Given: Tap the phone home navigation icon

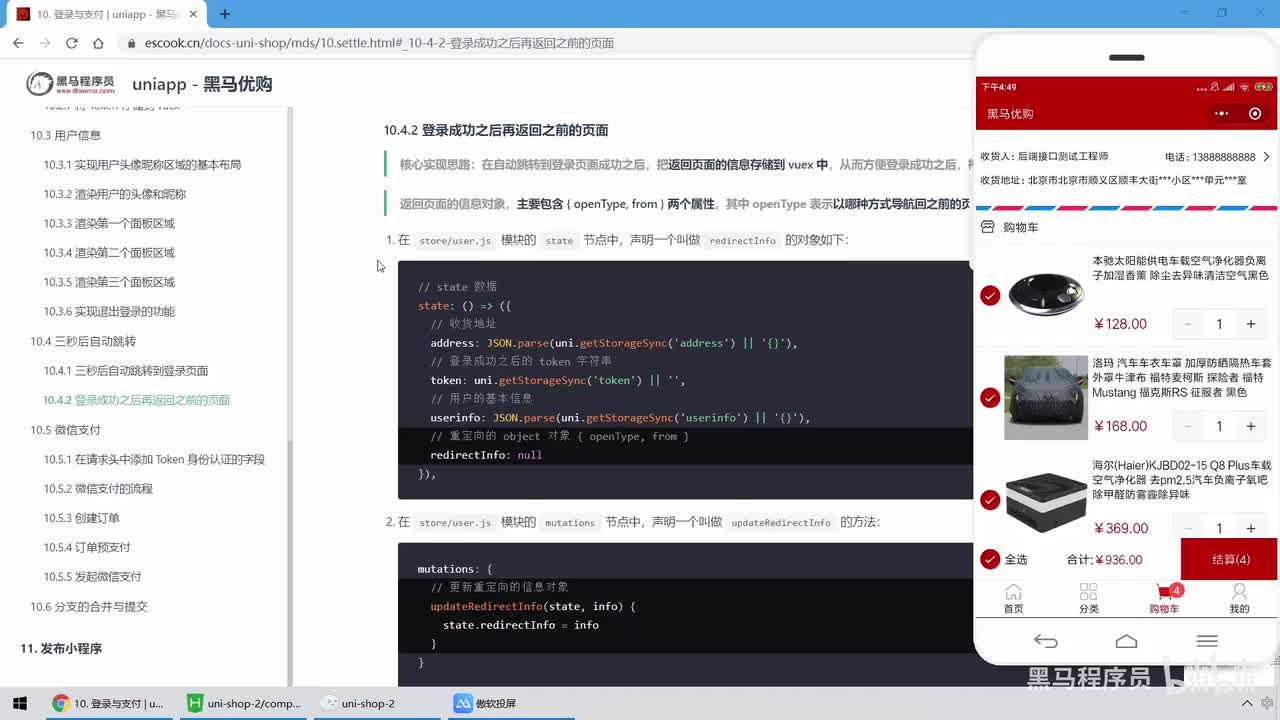Looking at the screenshot, I should coord(1126,641).
